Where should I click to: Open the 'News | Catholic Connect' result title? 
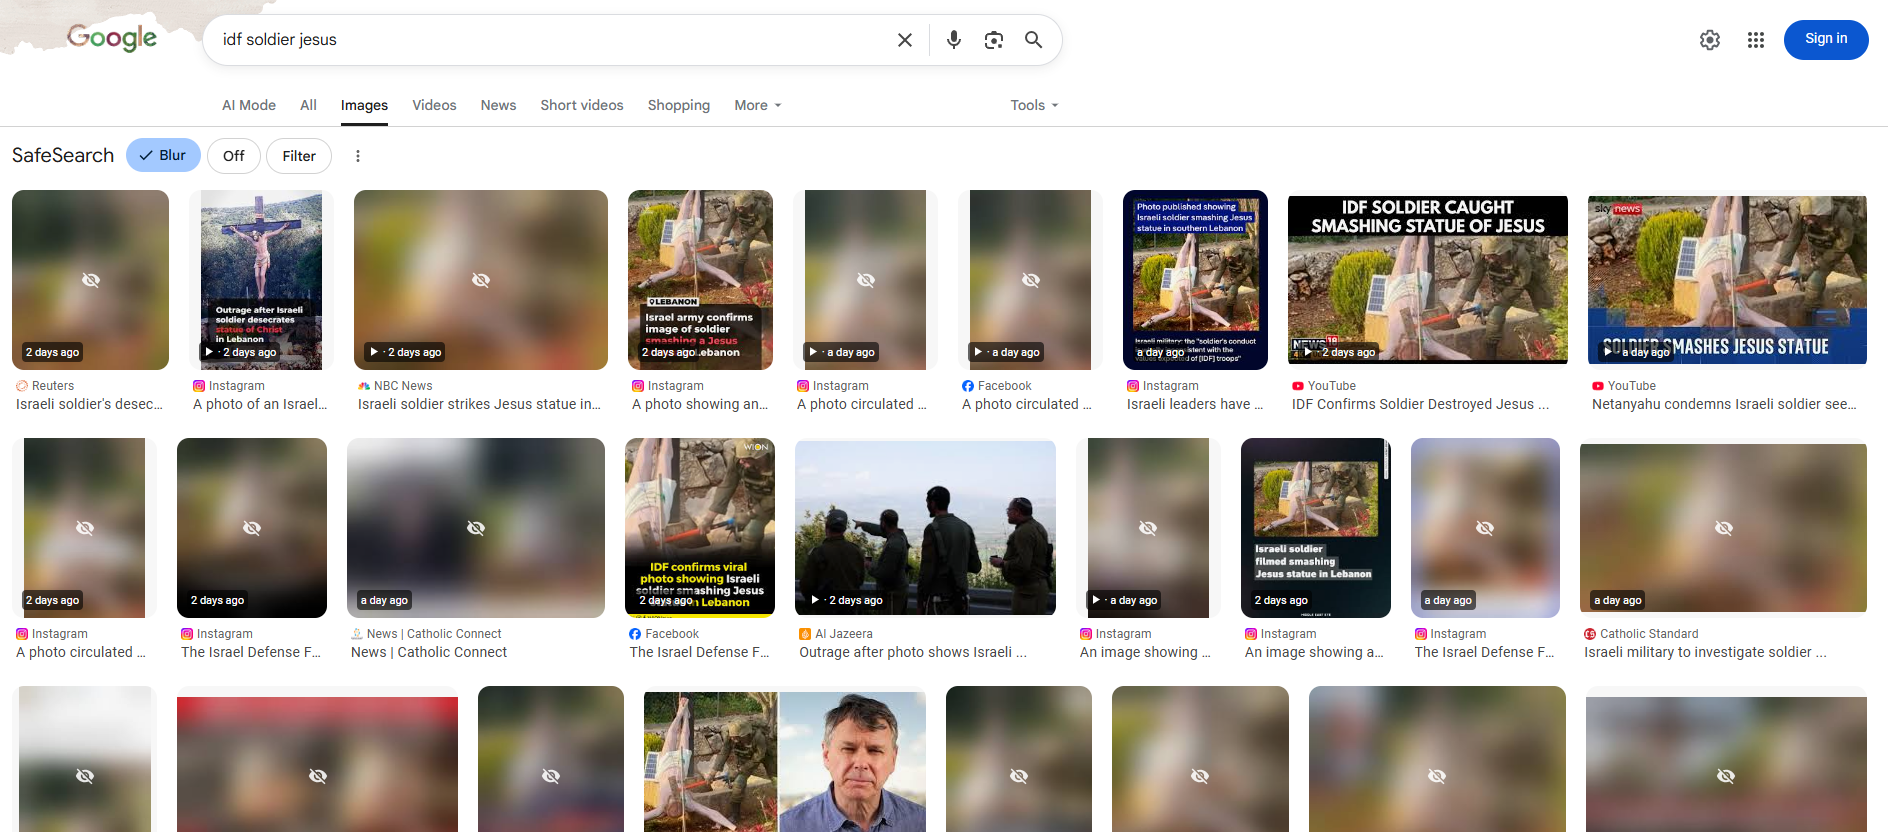click(x=429, y=652)
